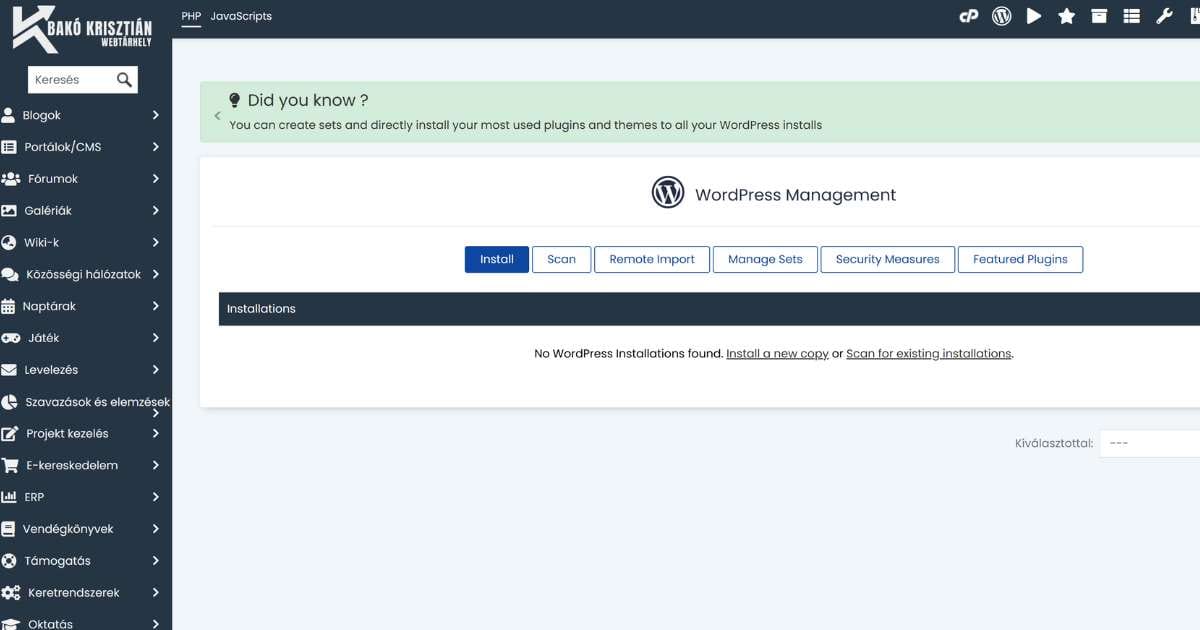Click the ERP bar chart icon
The height and width of the screenshot is (630, 1200).
pyautogui.click(x=8, y=497)
